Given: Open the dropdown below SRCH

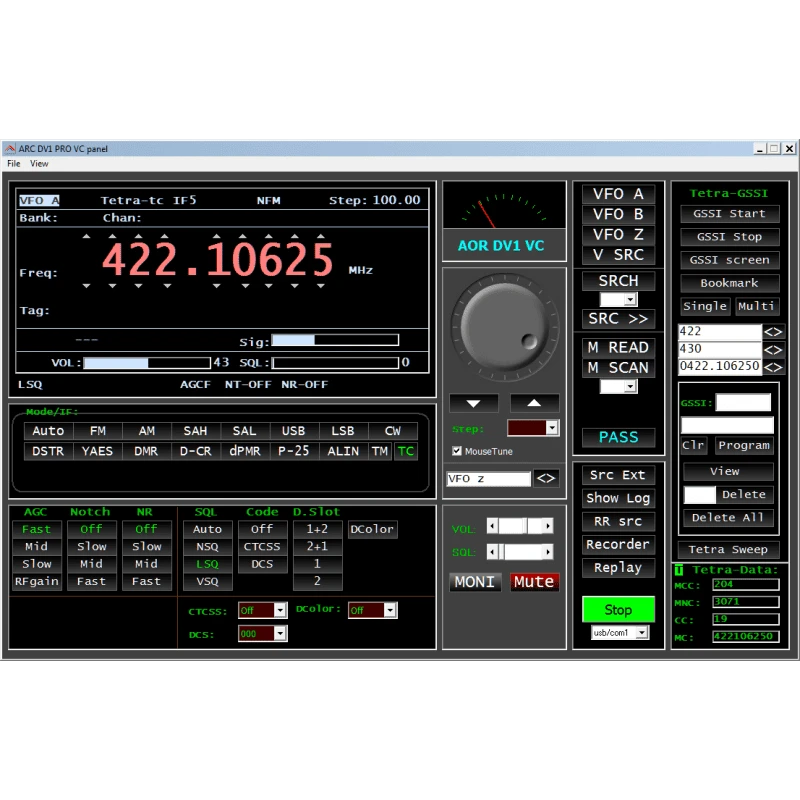Looking at the screenshot, I should [x=631, y=299].
